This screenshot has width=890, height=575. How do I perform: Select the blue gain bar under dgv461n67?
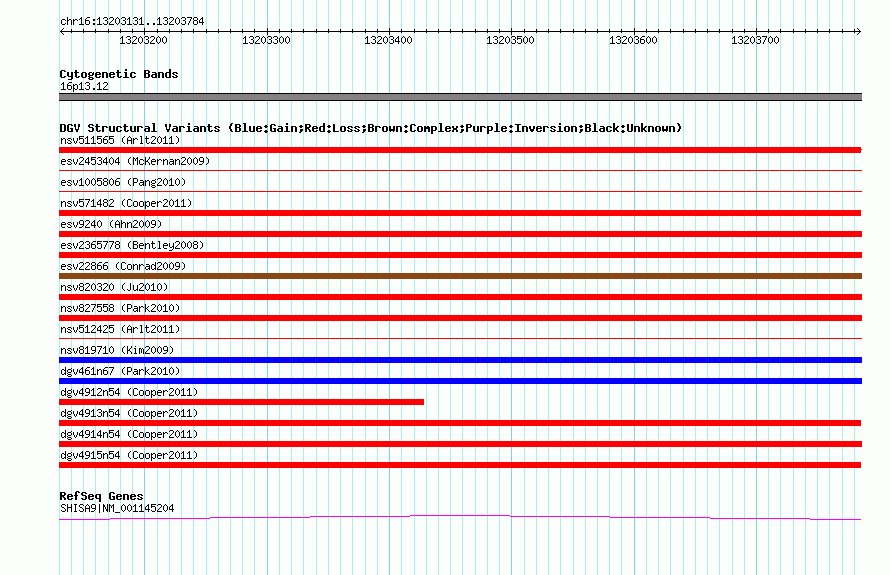pyautogui.click(x=460, y=381)
